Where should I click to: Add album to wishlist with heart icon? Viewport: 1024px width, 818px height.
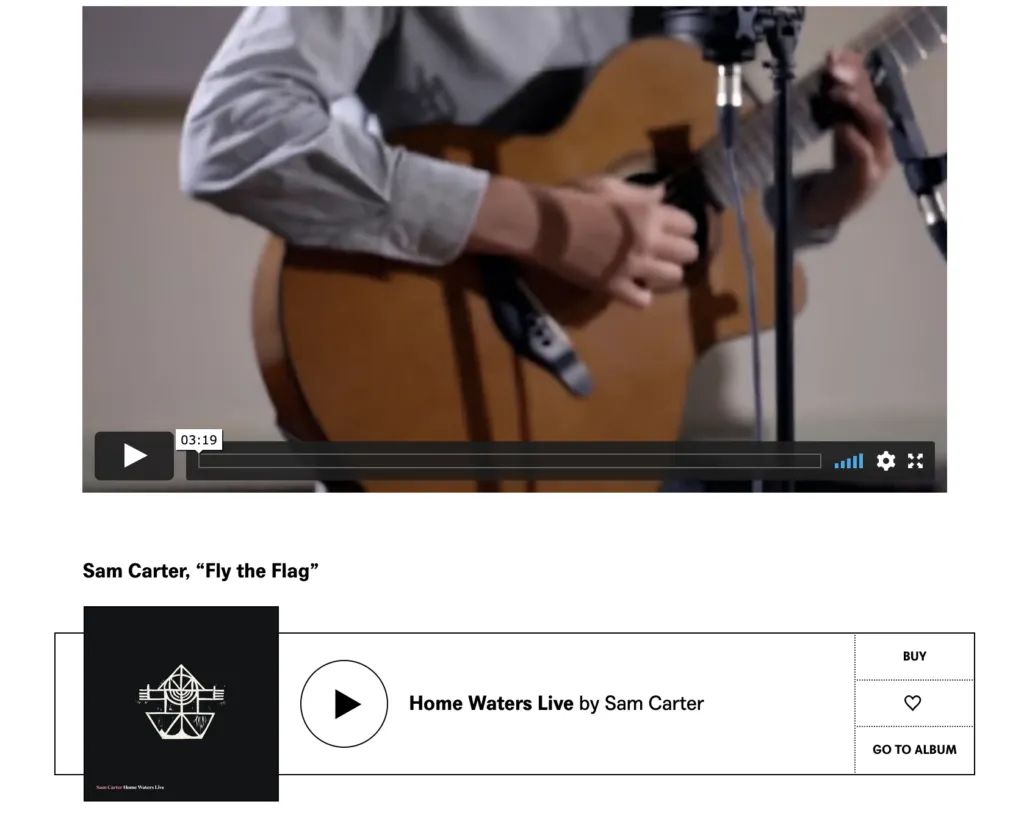pyautogui.click(x=912, y=702)
